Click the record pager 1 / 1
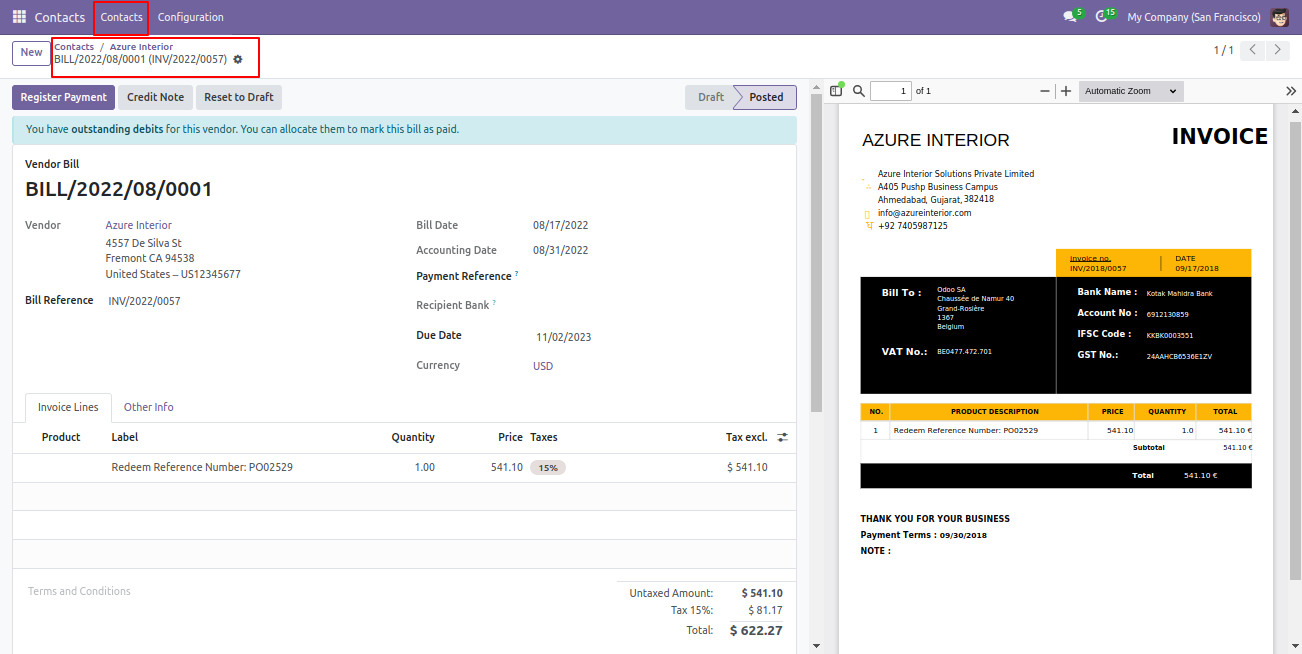Screen dimensions: 1302x654 (1223, 50)
